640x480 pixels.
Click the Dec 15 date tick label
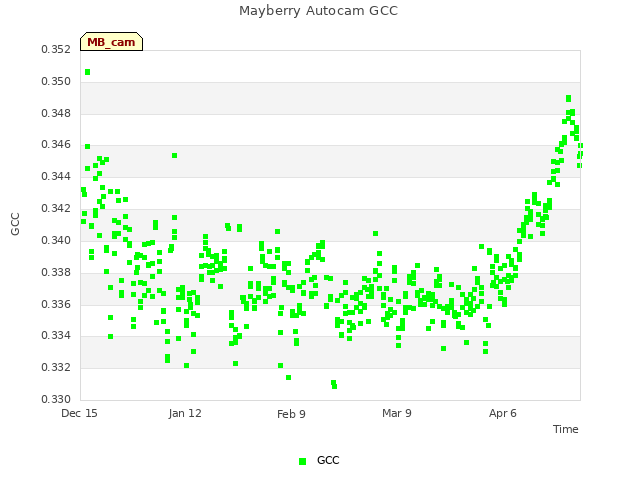(x=79, y=413)
